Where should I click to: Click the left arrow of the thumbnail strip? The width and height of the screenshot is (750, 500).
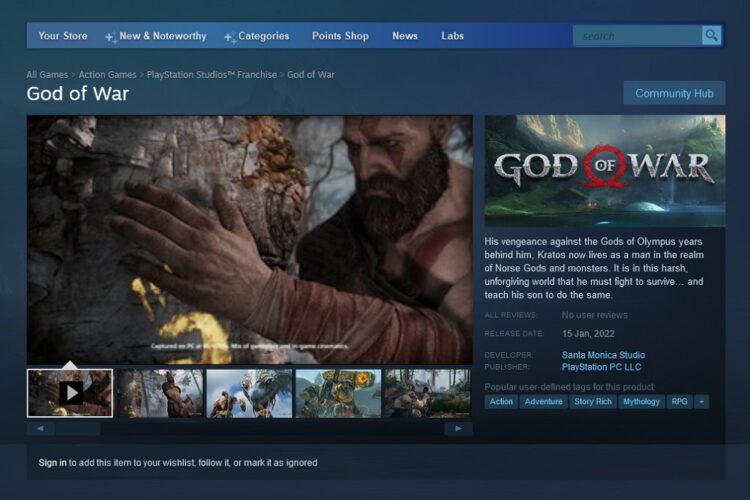pos(40,428)
